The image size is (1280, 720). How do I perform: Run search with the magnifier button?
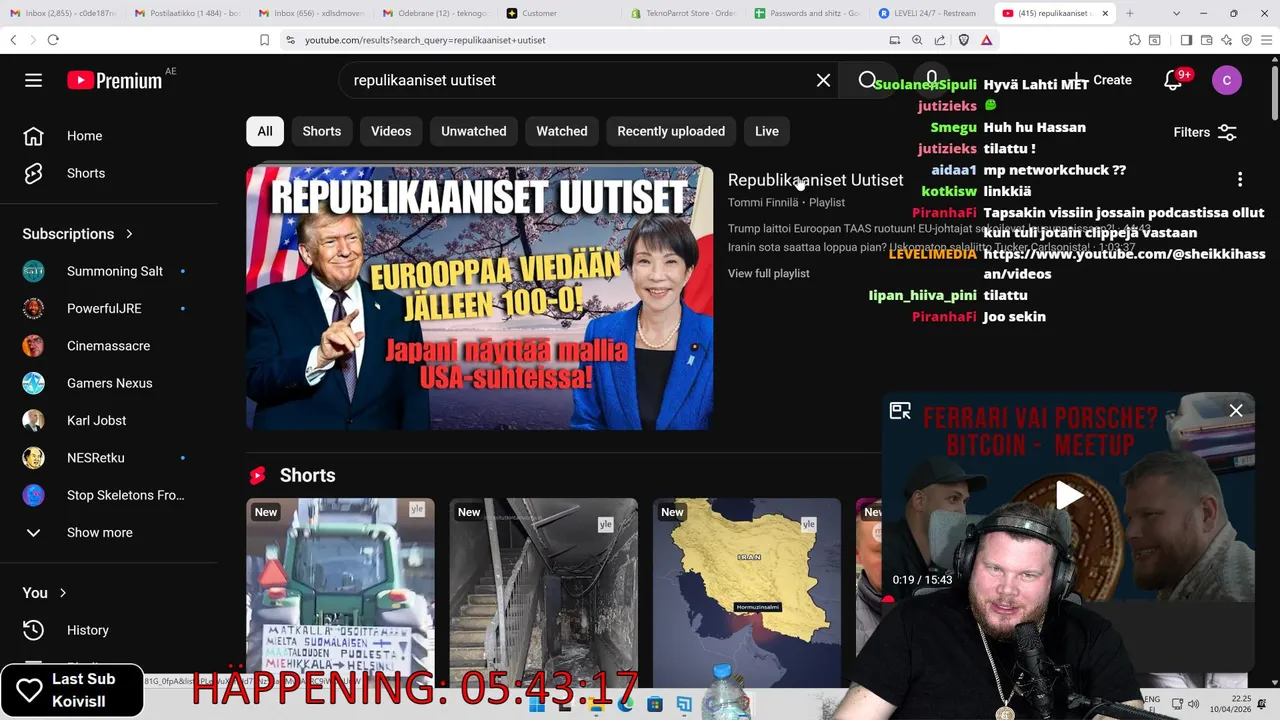(x=868, y=80)
